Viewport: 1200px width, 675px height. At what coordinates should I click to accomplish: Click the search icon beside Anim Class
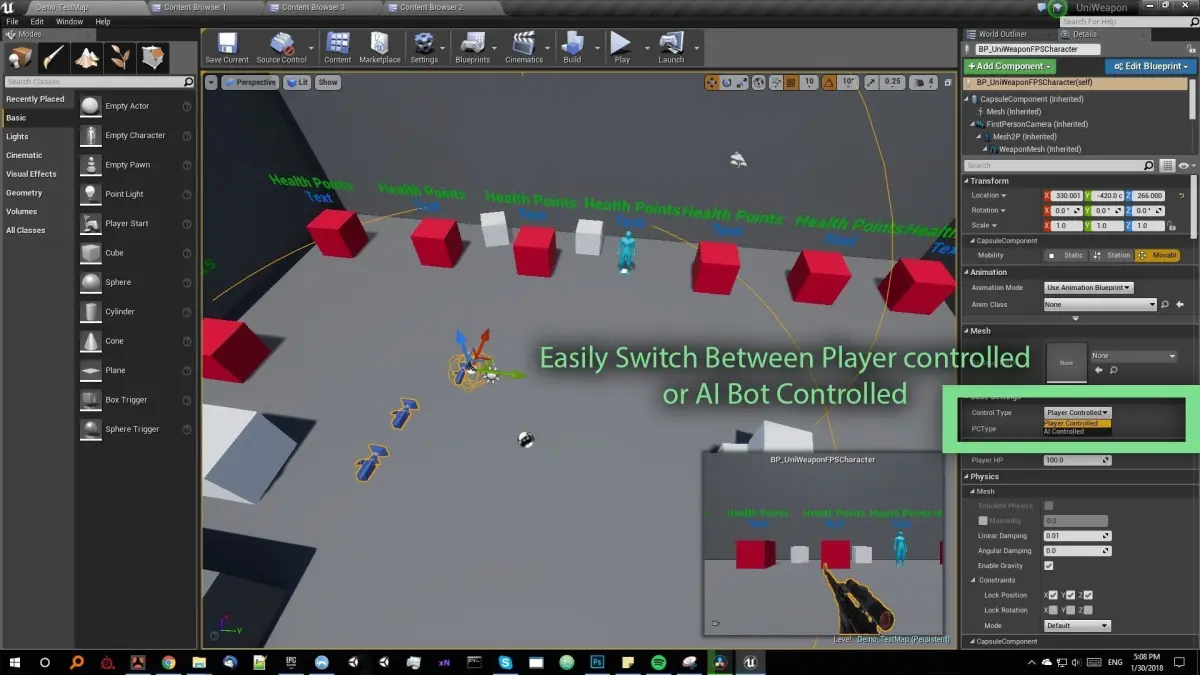pos(1167,304)
